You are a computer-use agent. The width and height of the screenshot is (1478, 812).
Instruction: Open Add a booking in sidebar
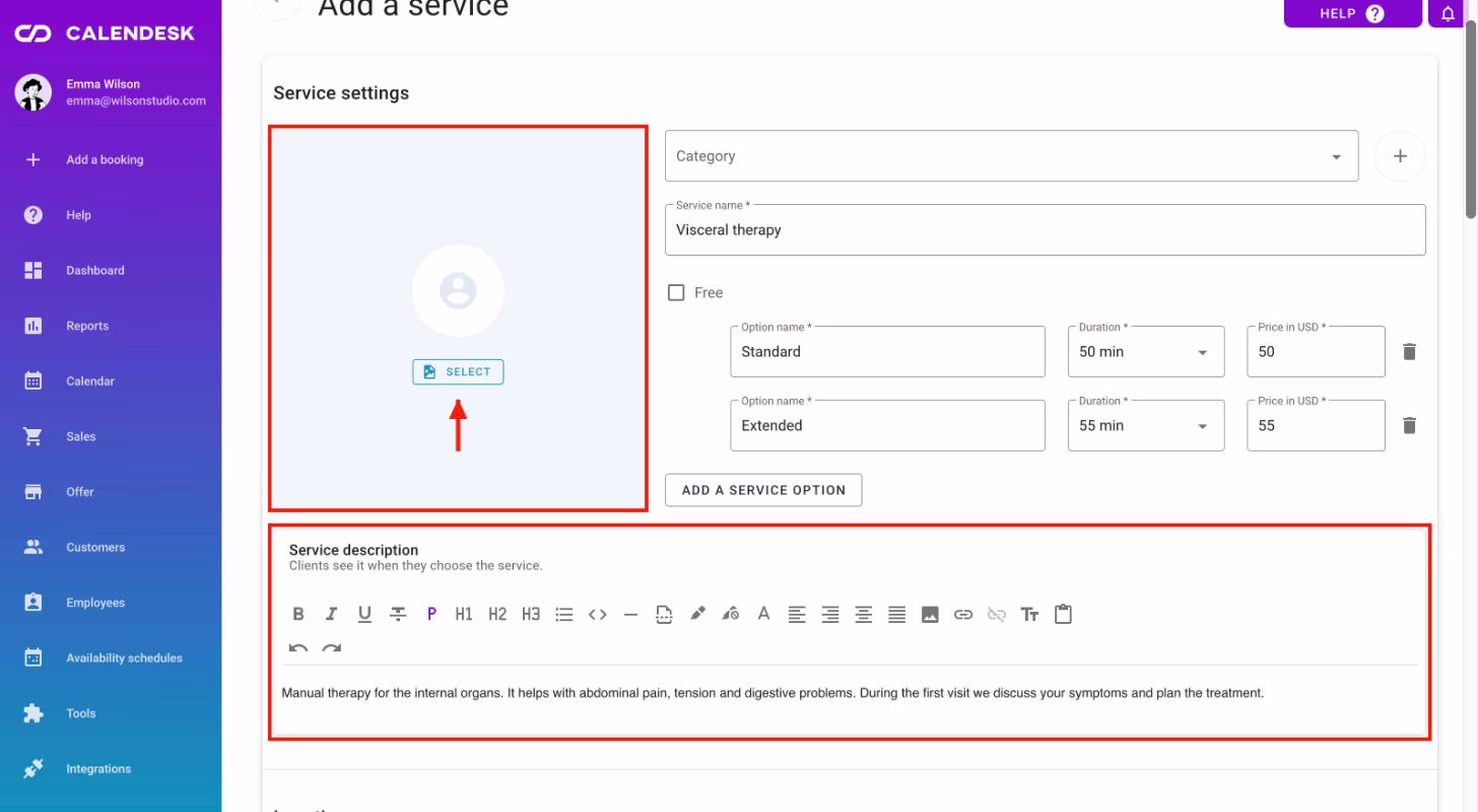pos(105,160)
